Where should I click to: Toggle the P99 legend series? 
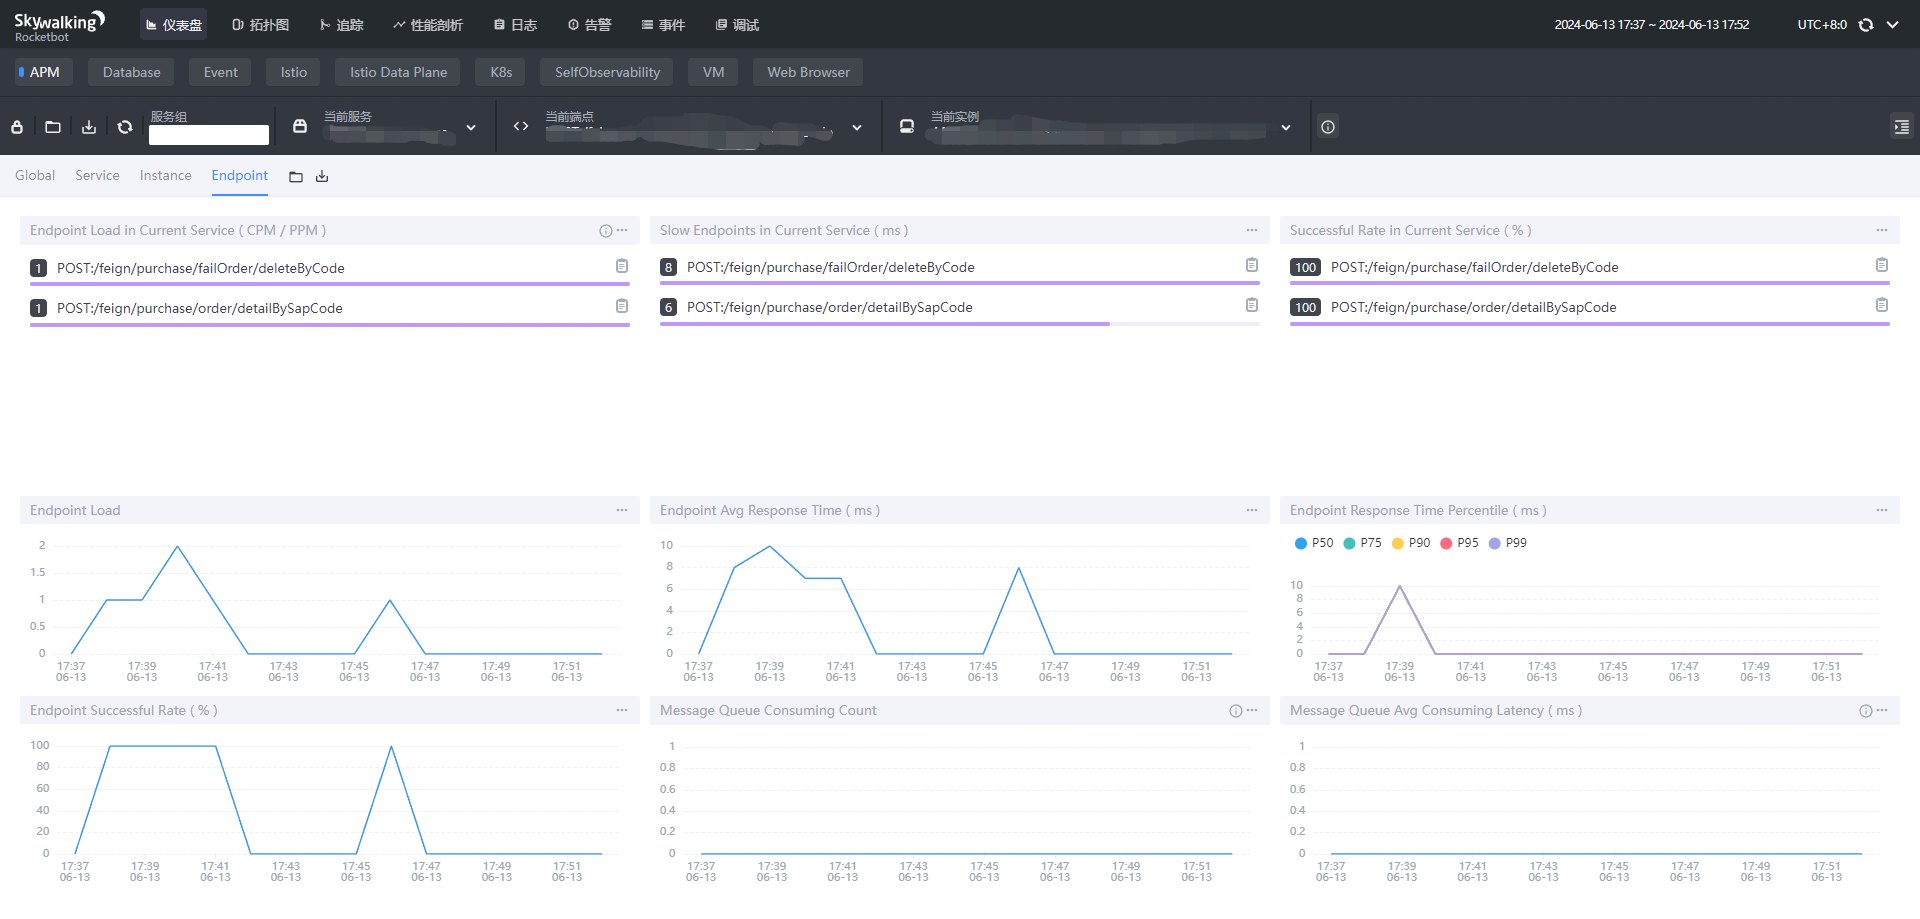(1508, 543)
